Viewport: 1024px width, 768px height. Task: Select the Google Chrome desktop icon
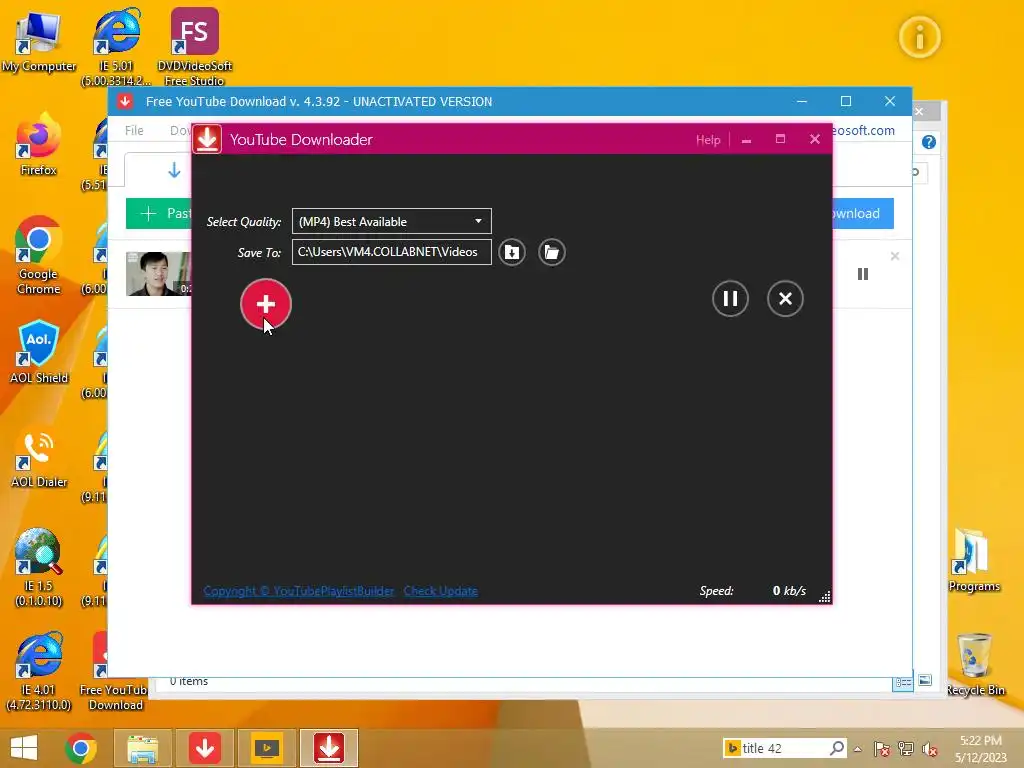point(39,255)
